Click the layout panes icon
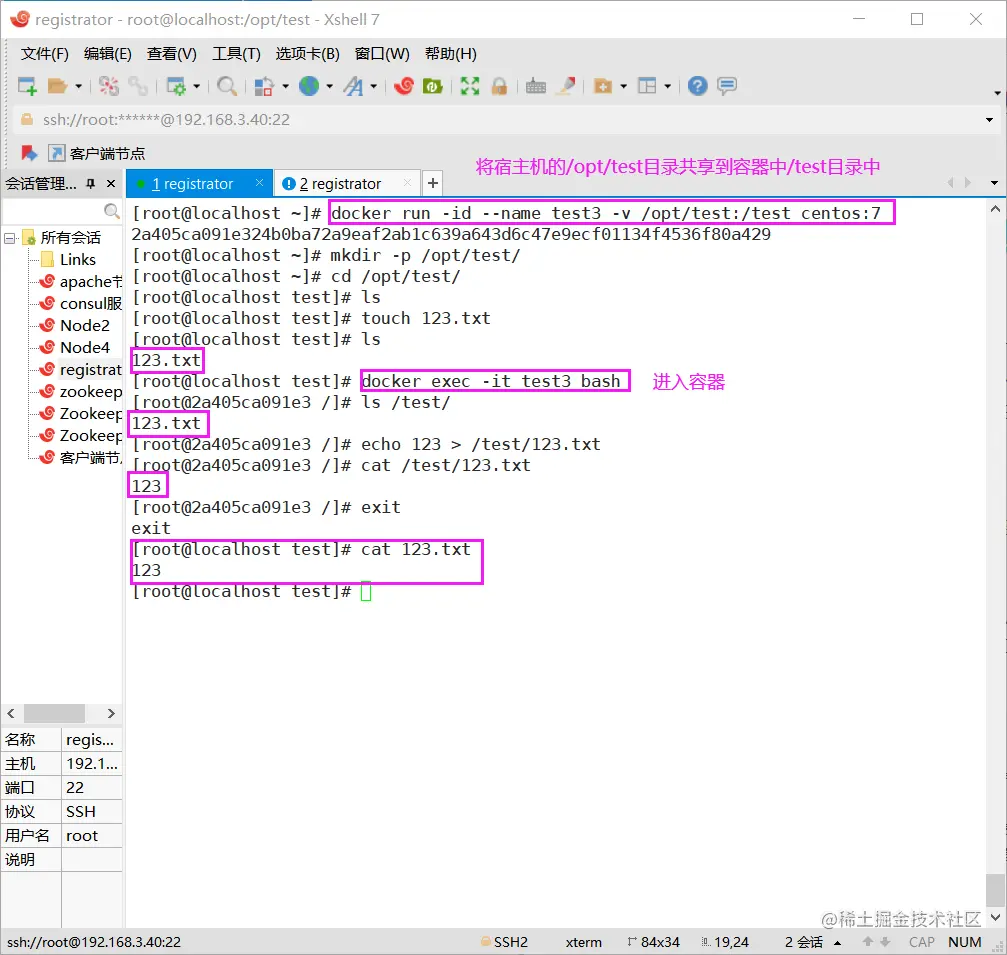This screenshot has height=955, width=1007. (x=647, y=85)
